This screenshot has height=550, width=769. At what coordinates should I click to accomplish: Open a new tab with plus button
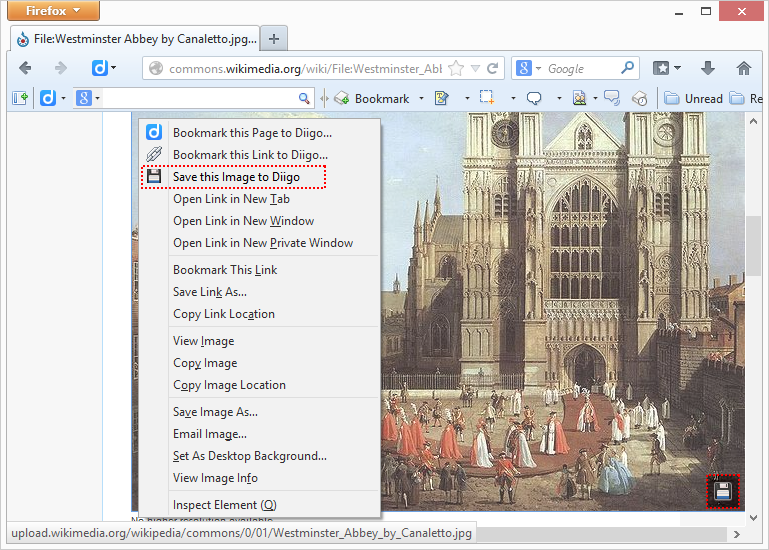coord(274,39)
